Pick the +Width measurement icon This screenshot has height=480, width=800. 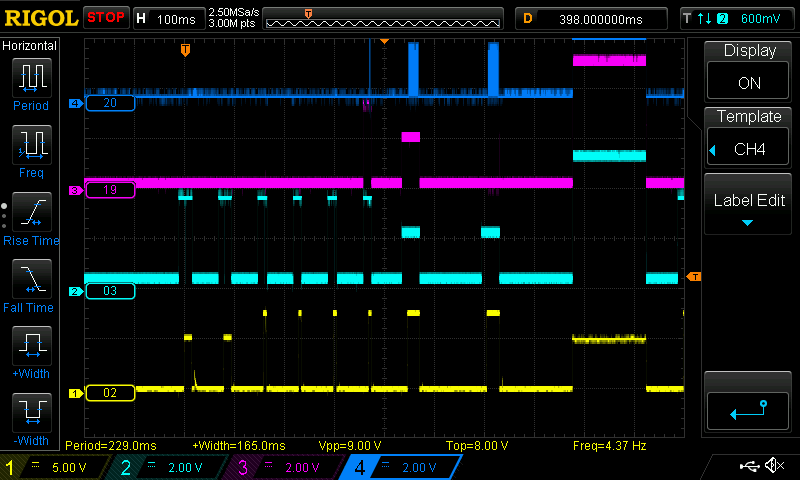30,349
